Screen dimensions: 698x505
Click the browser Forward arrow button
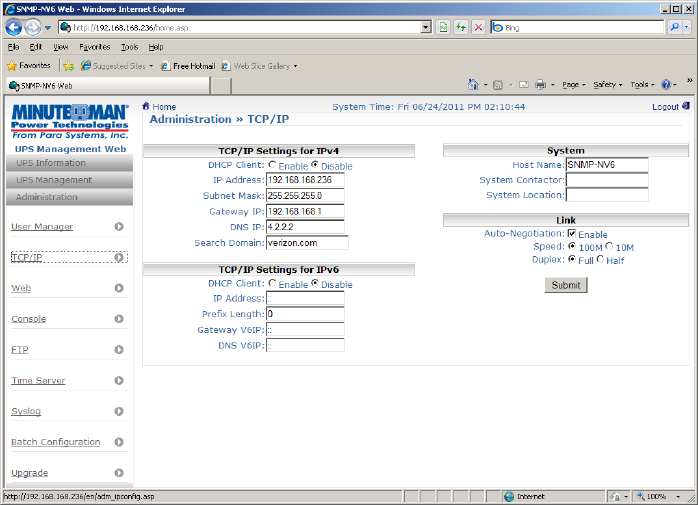tap(32, 28)
